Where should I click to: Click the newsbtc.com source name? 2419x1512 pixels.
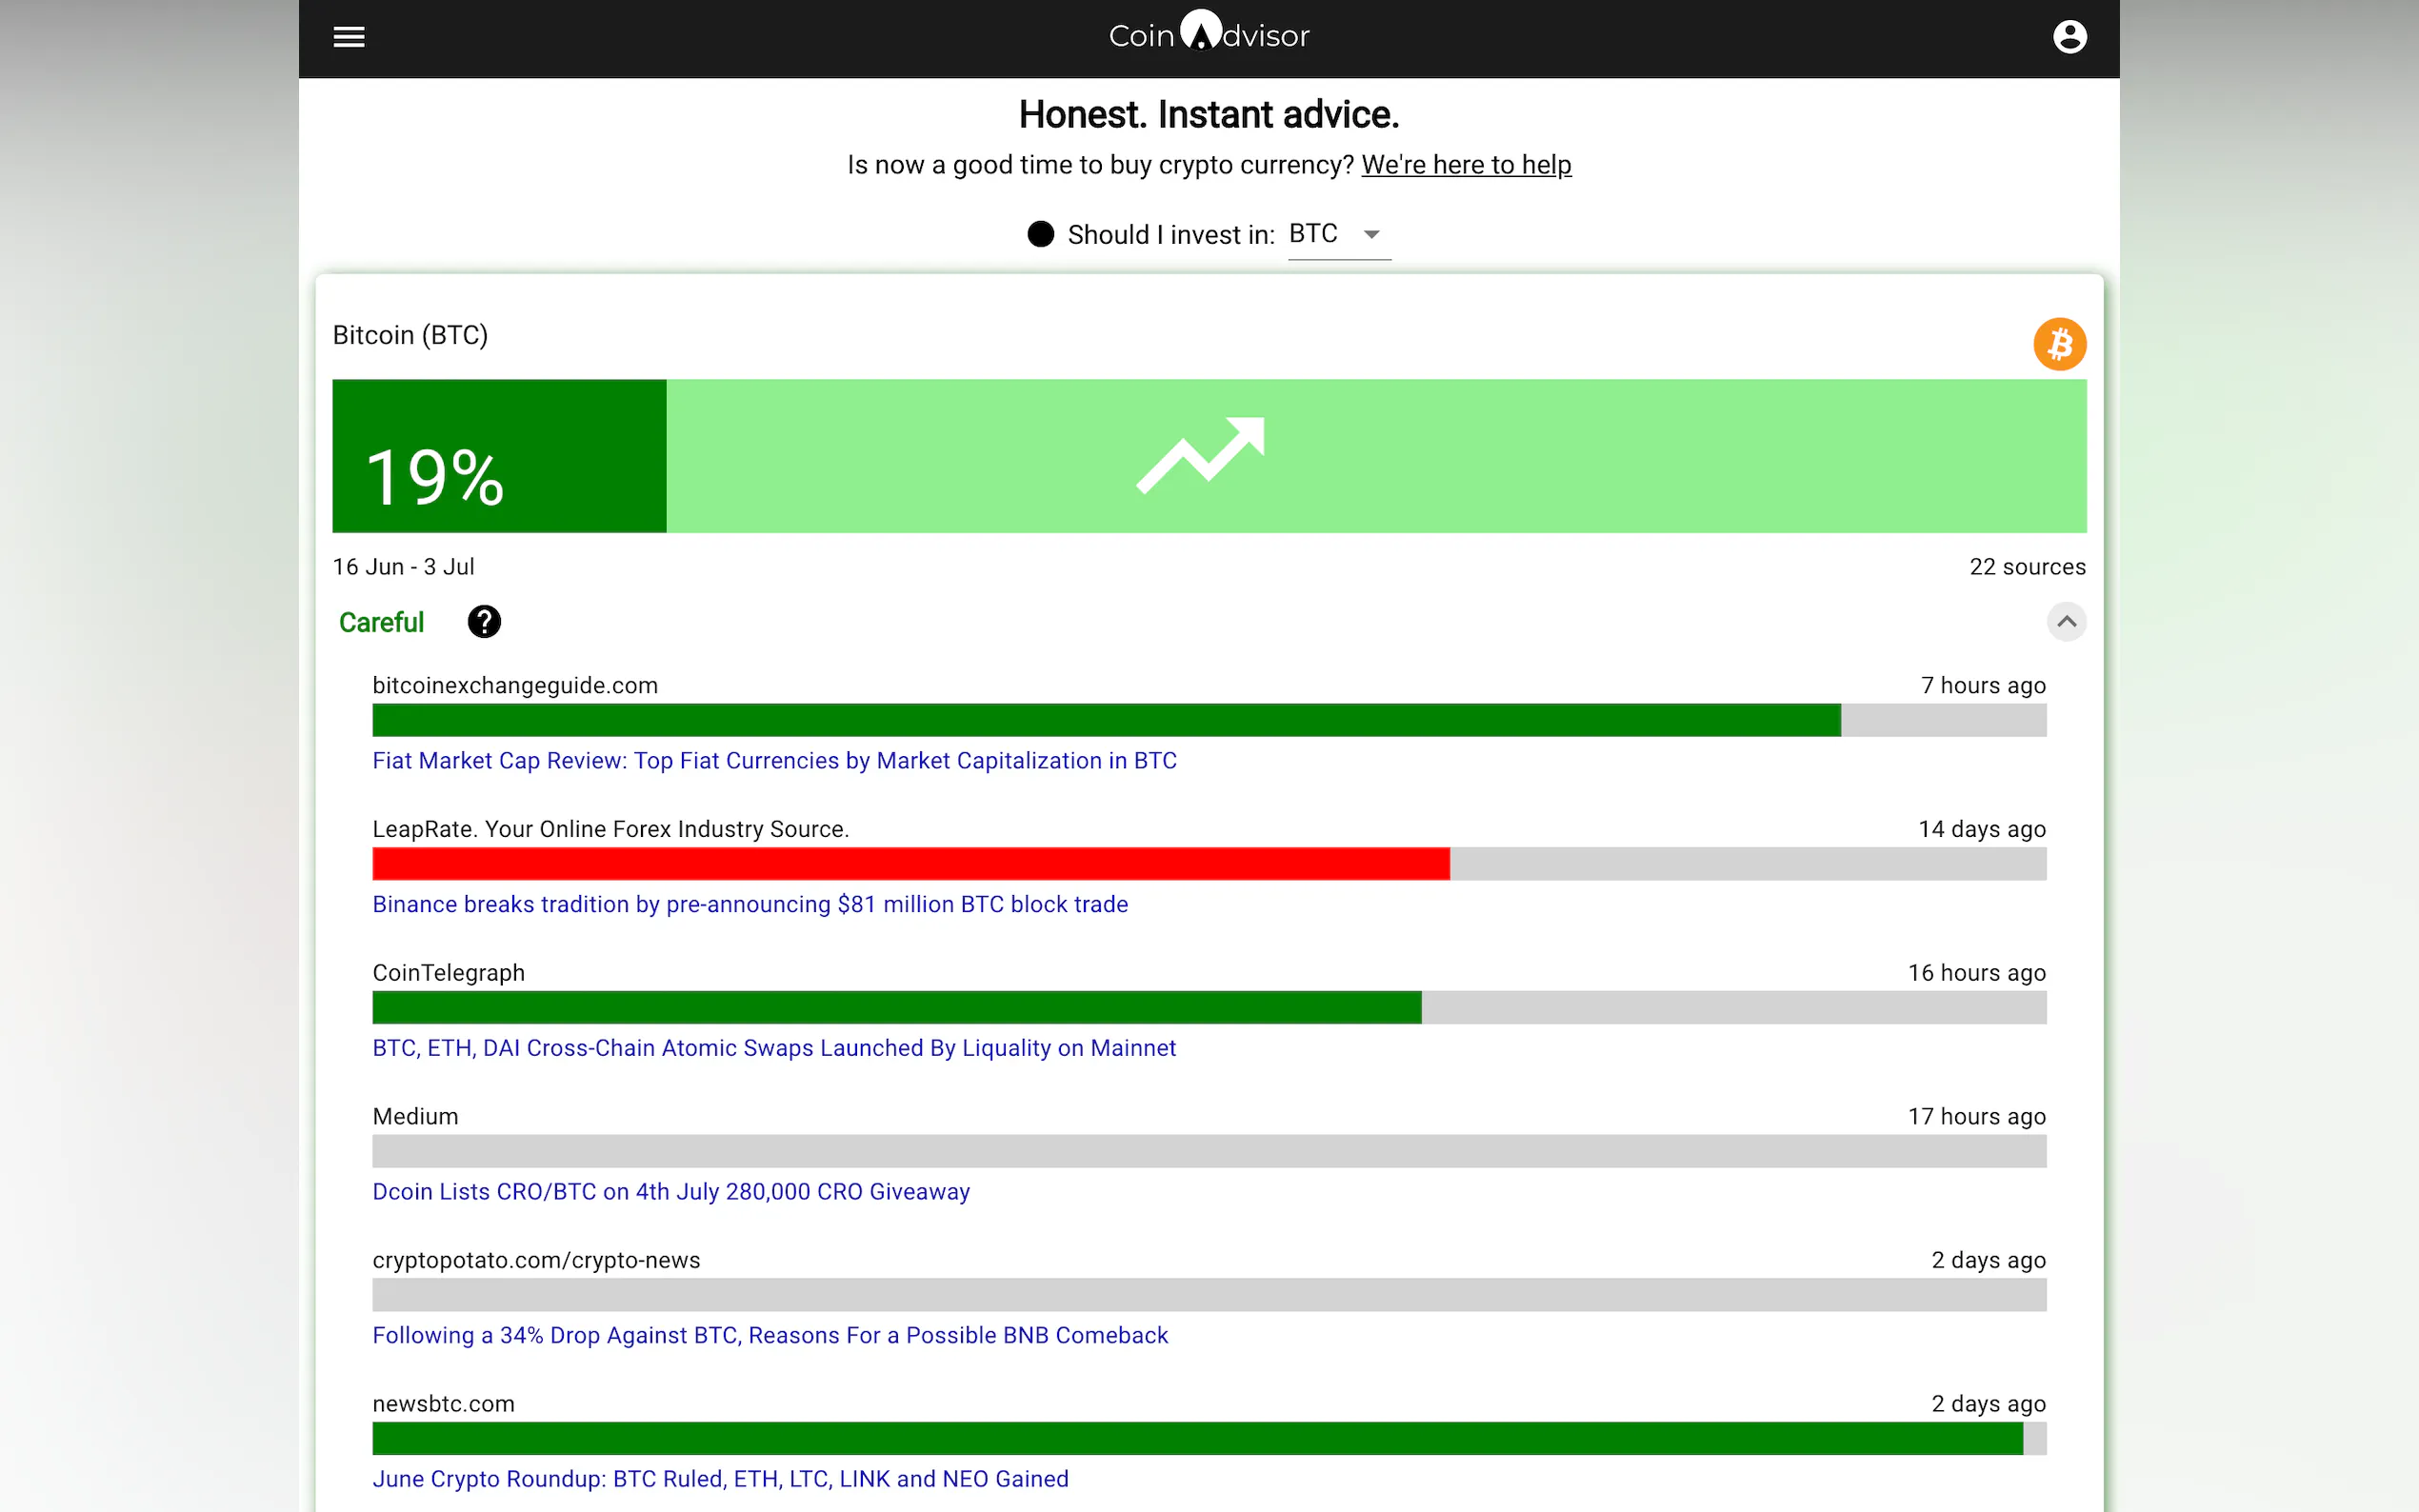coord(443,1404)
